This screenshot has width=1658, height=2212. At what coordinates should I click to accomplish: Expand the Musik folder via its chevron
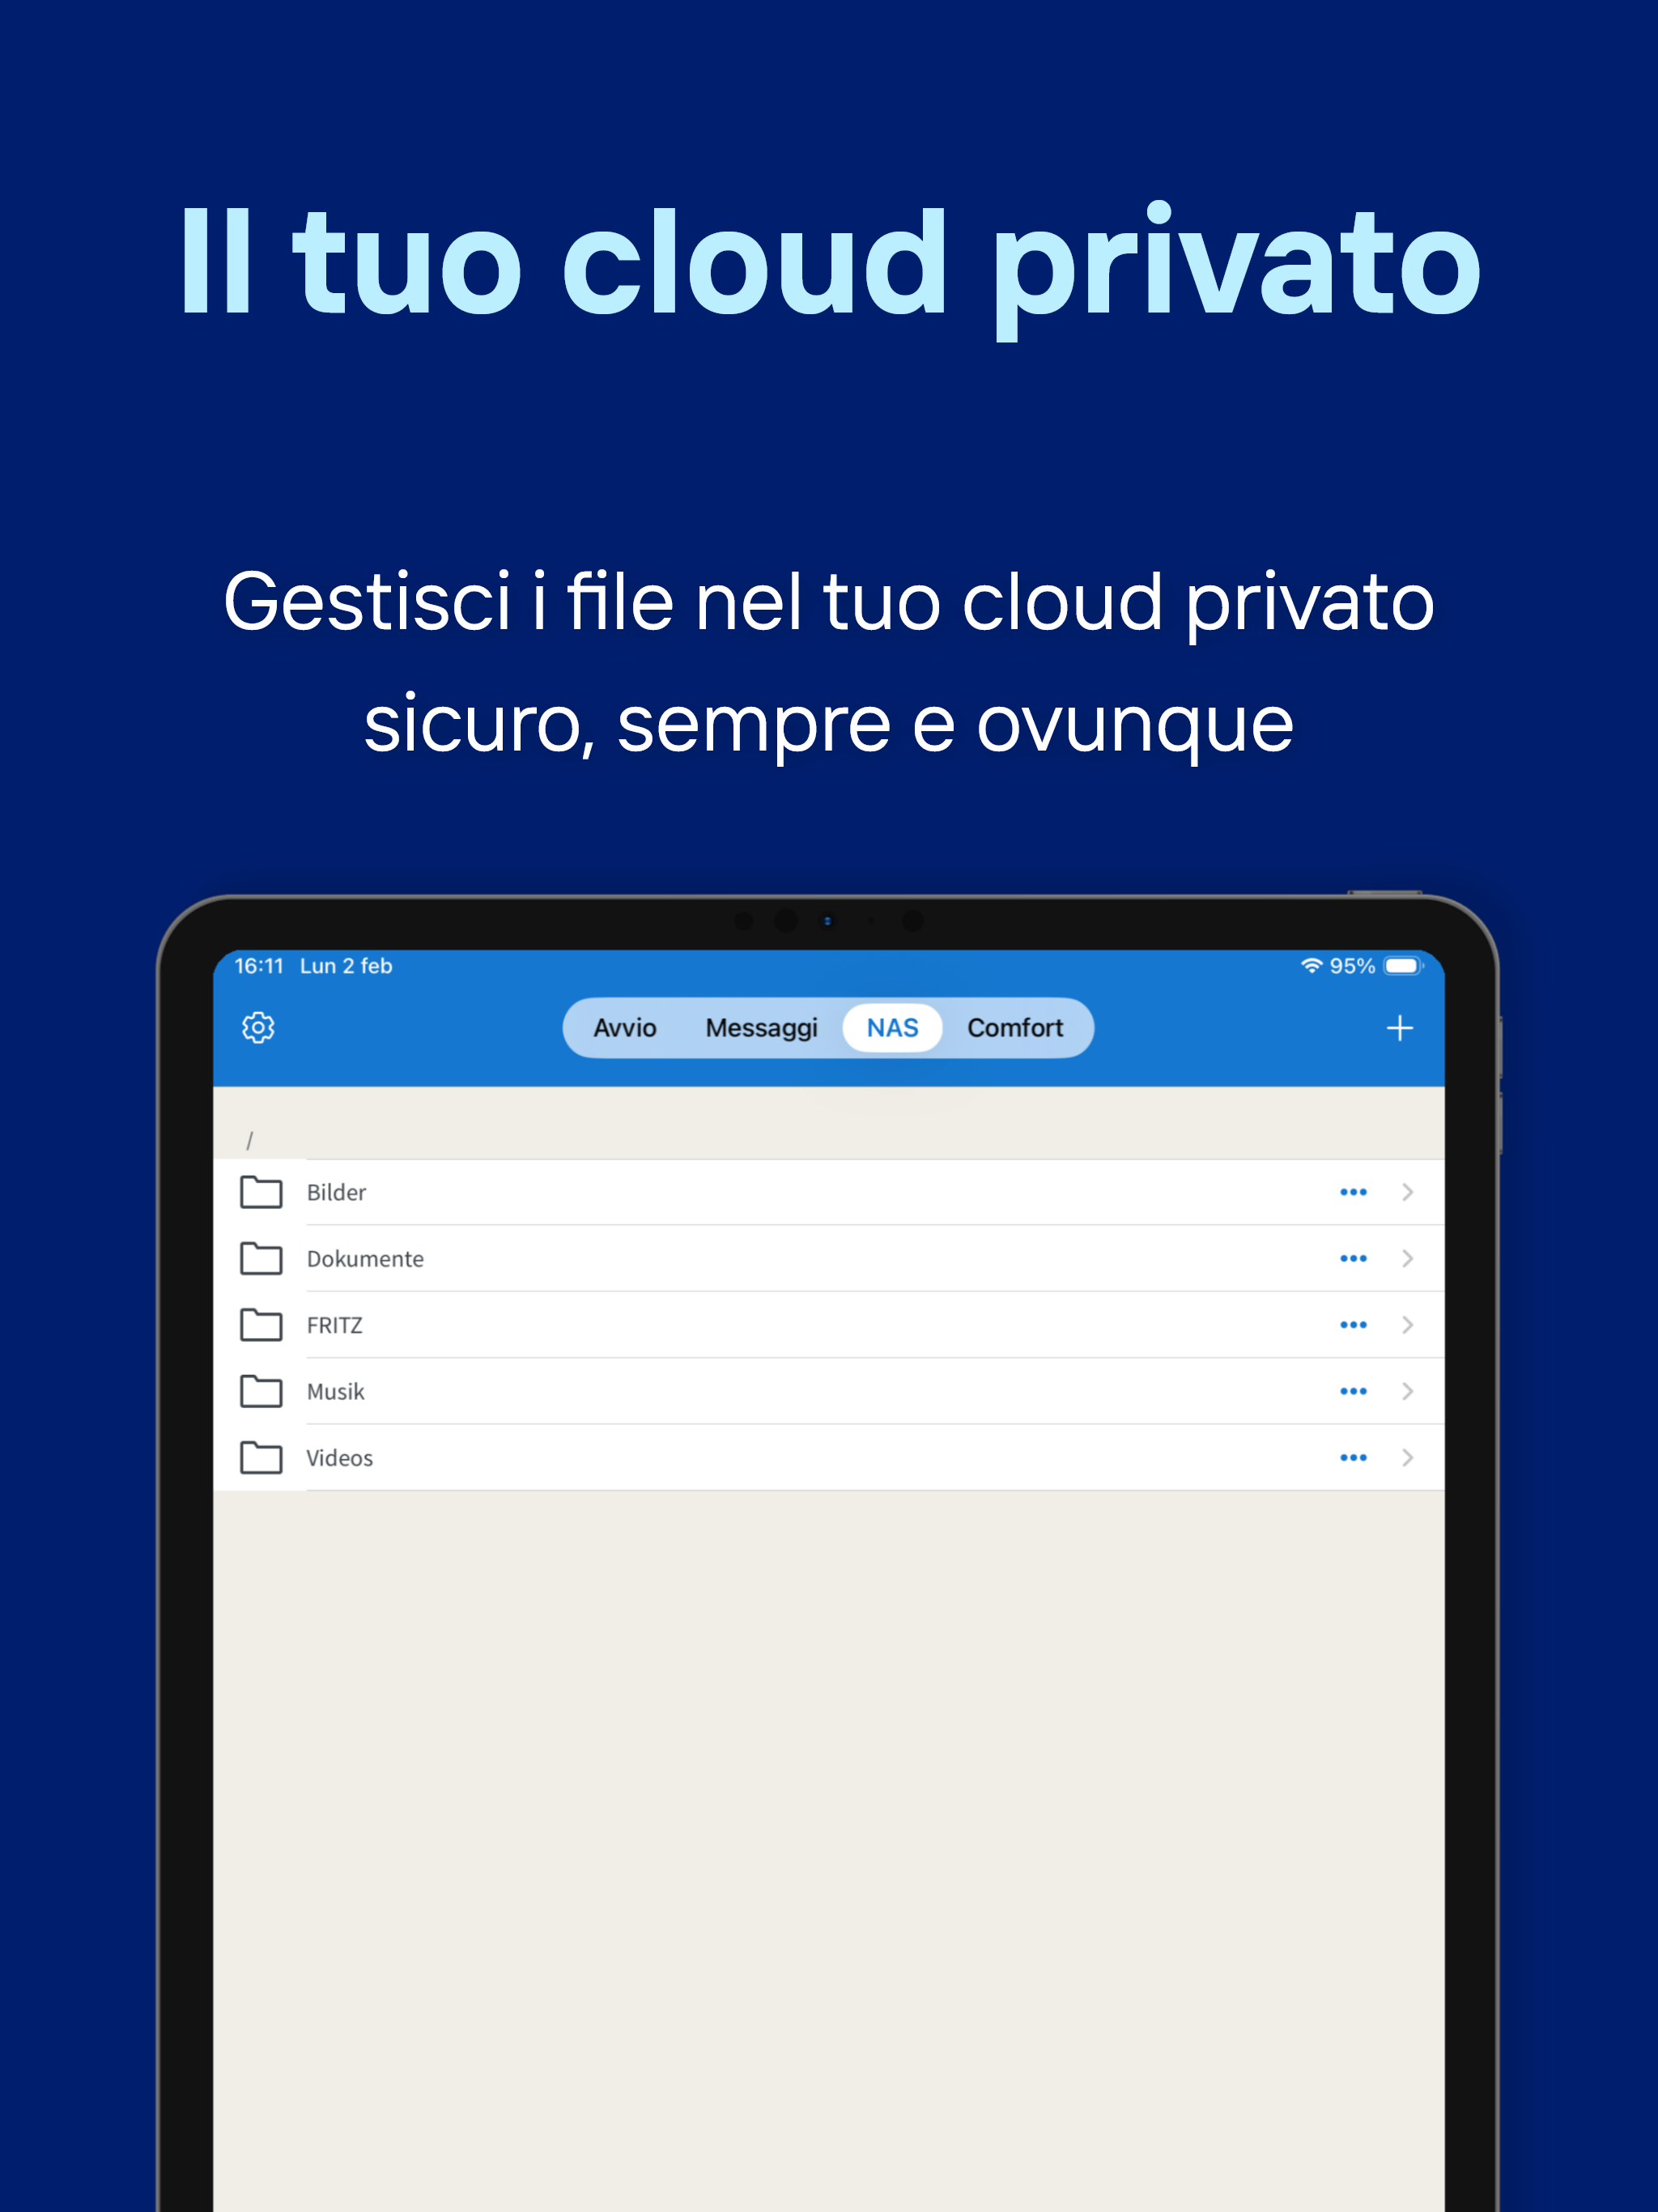click(1408, 1391)
